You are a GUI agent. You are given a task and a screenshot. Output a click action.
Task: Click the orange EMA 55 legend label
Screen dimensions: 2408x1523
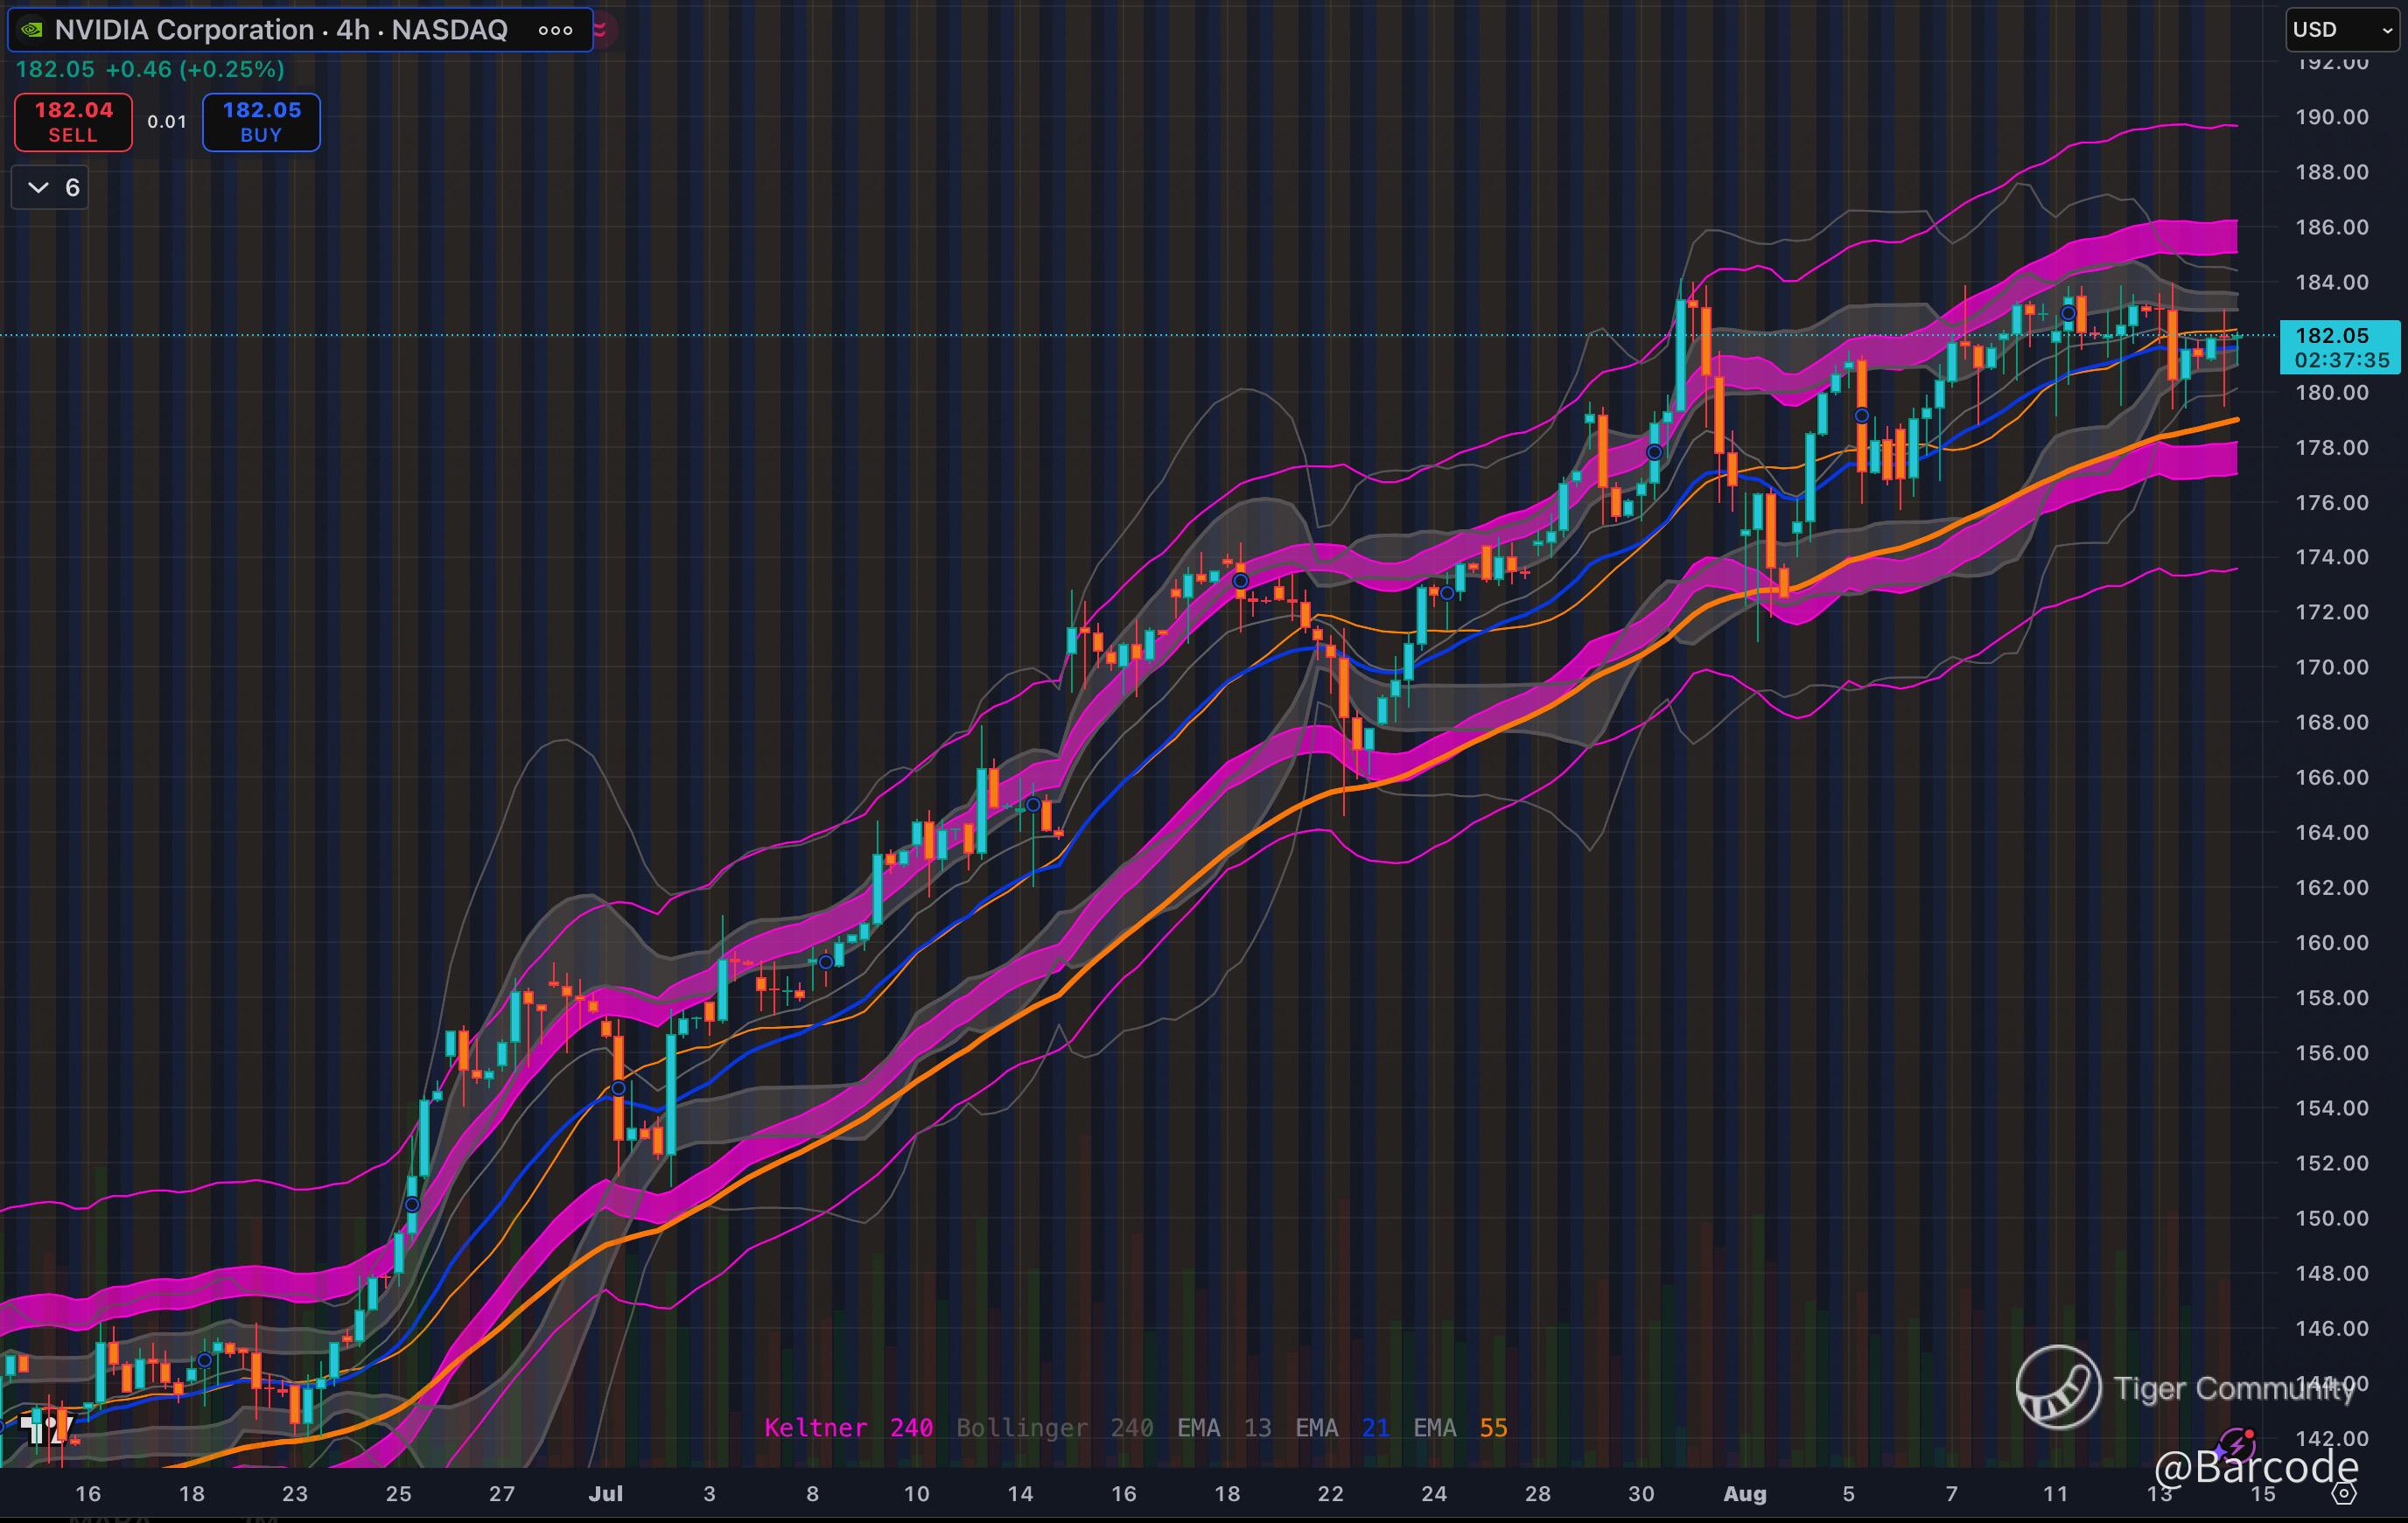1460,1428
